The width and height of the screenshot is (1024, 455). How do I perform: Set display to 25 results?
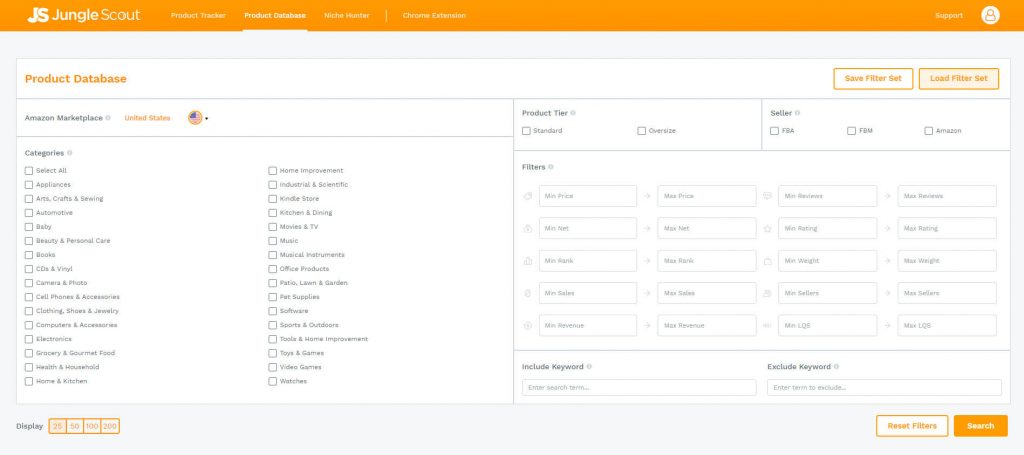click(57, 426)
